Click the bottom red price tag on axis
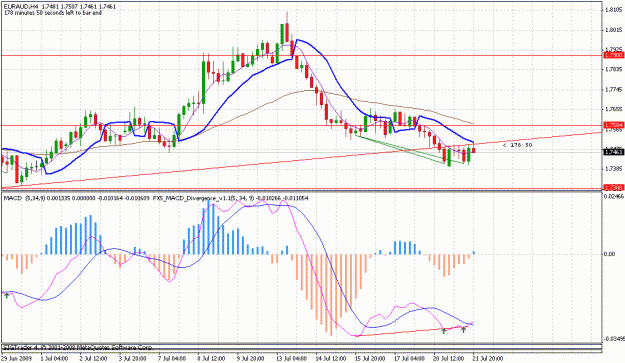Screen dimensions: 625x363 pyautogui.click(x=614, y=187)
